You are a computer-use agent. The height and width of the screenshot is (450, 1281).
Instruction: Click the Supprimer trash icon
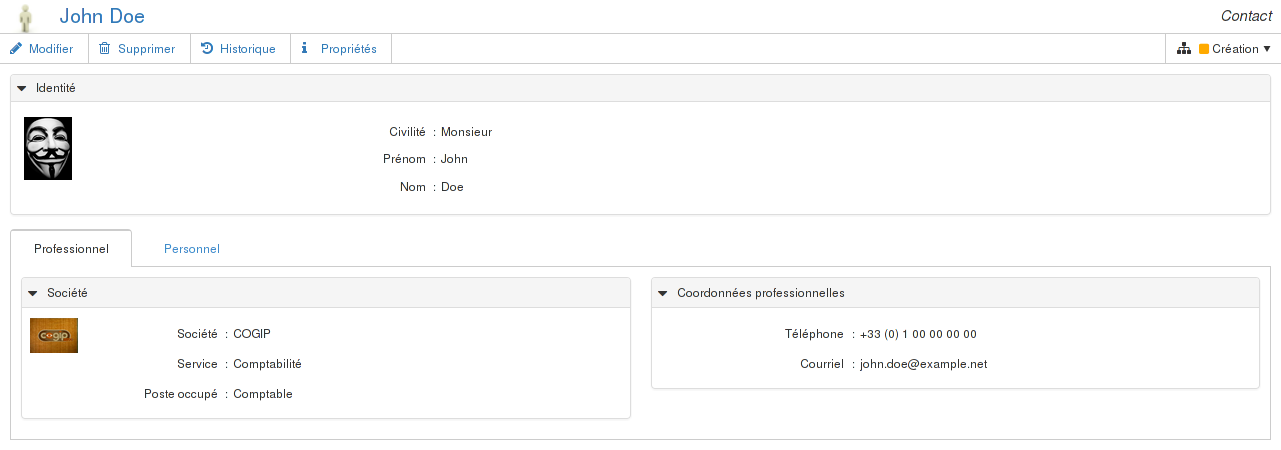(104, 48)
